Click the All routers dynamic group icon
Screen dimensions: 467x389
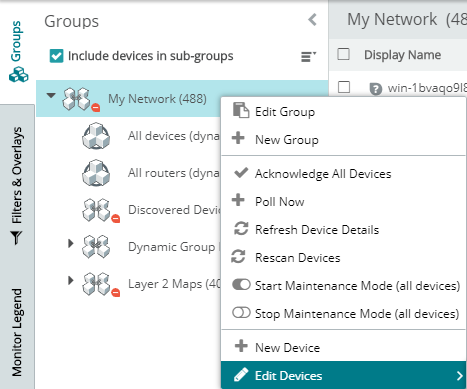point(96,173)
